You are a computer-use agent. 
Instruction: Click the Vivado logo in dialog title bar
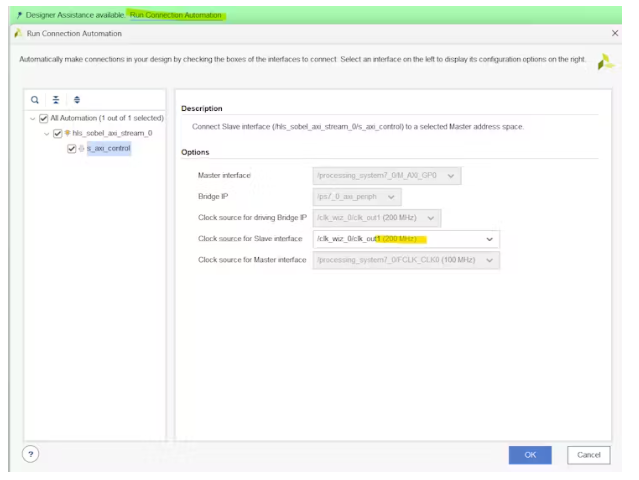(18, 33)
